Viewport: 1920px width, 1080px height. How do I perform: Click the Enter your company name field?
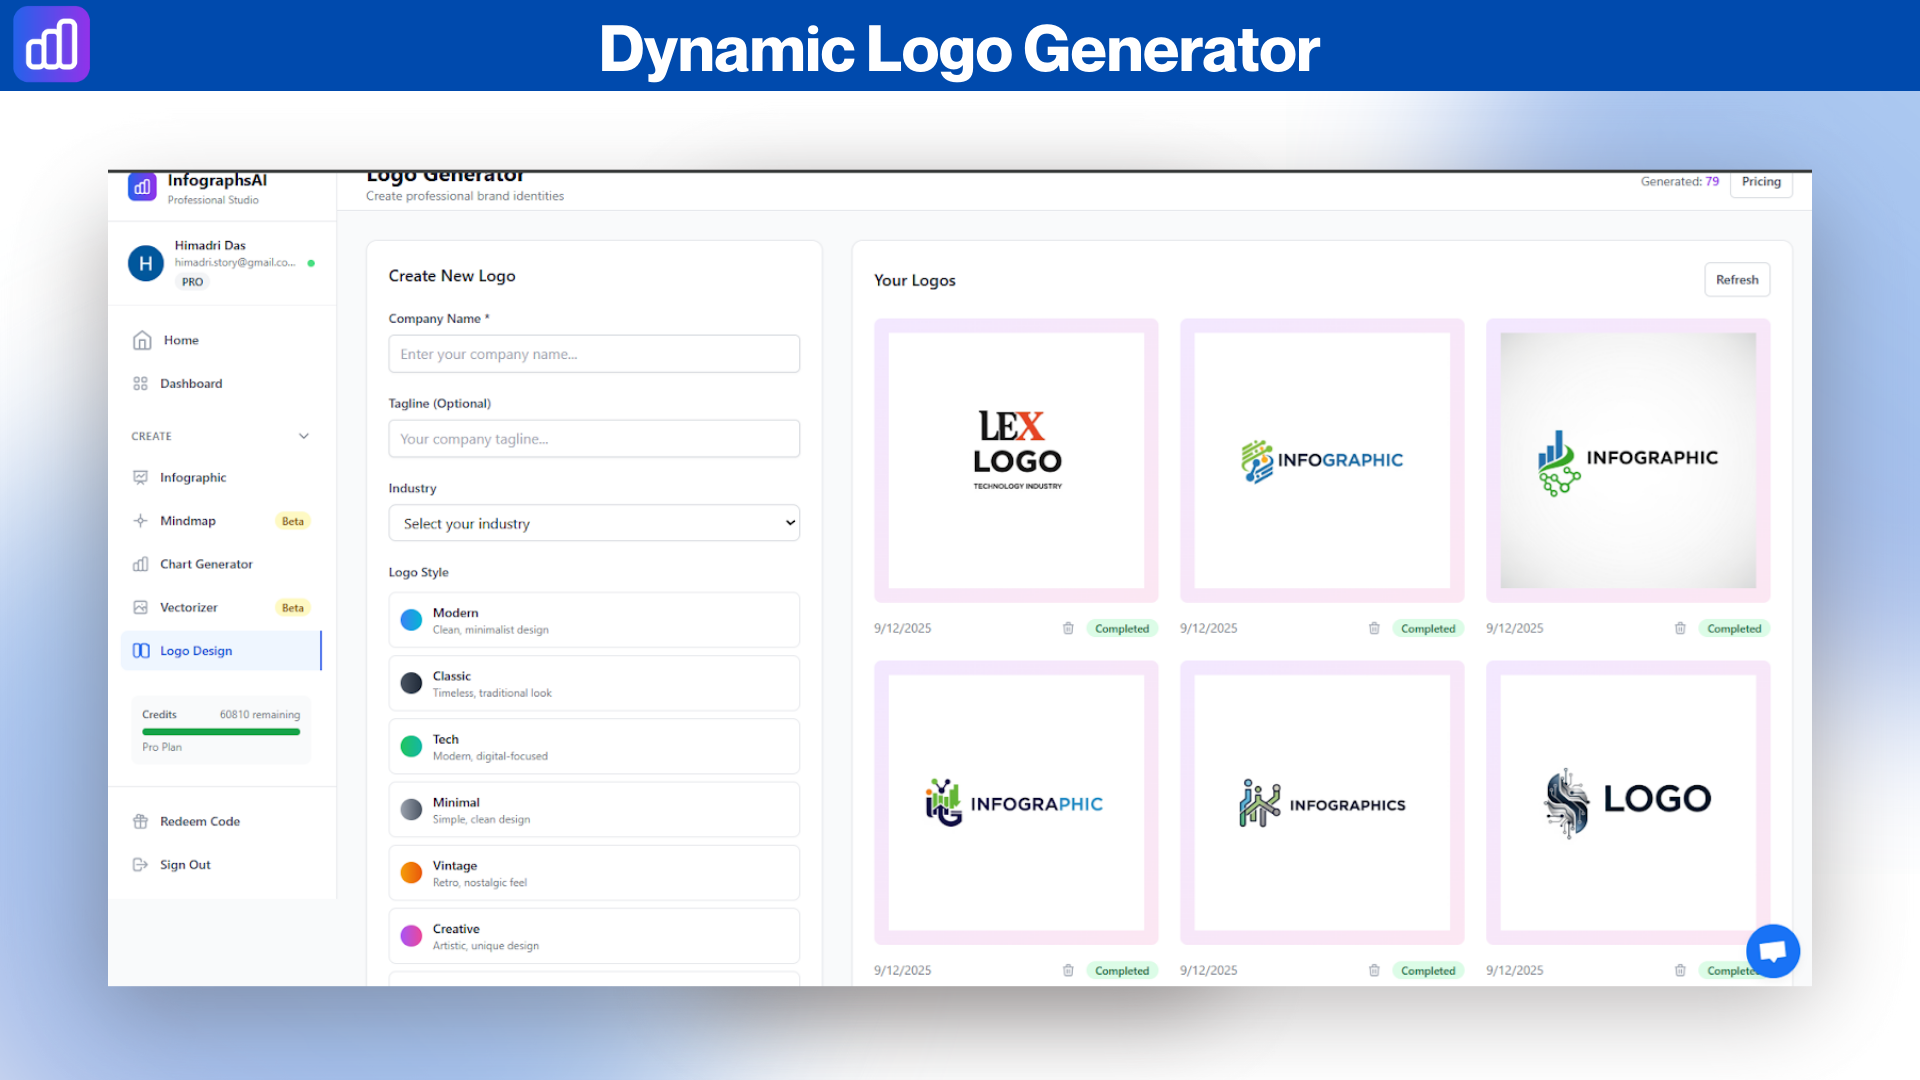pyautogui.click(x=593, y=353)
